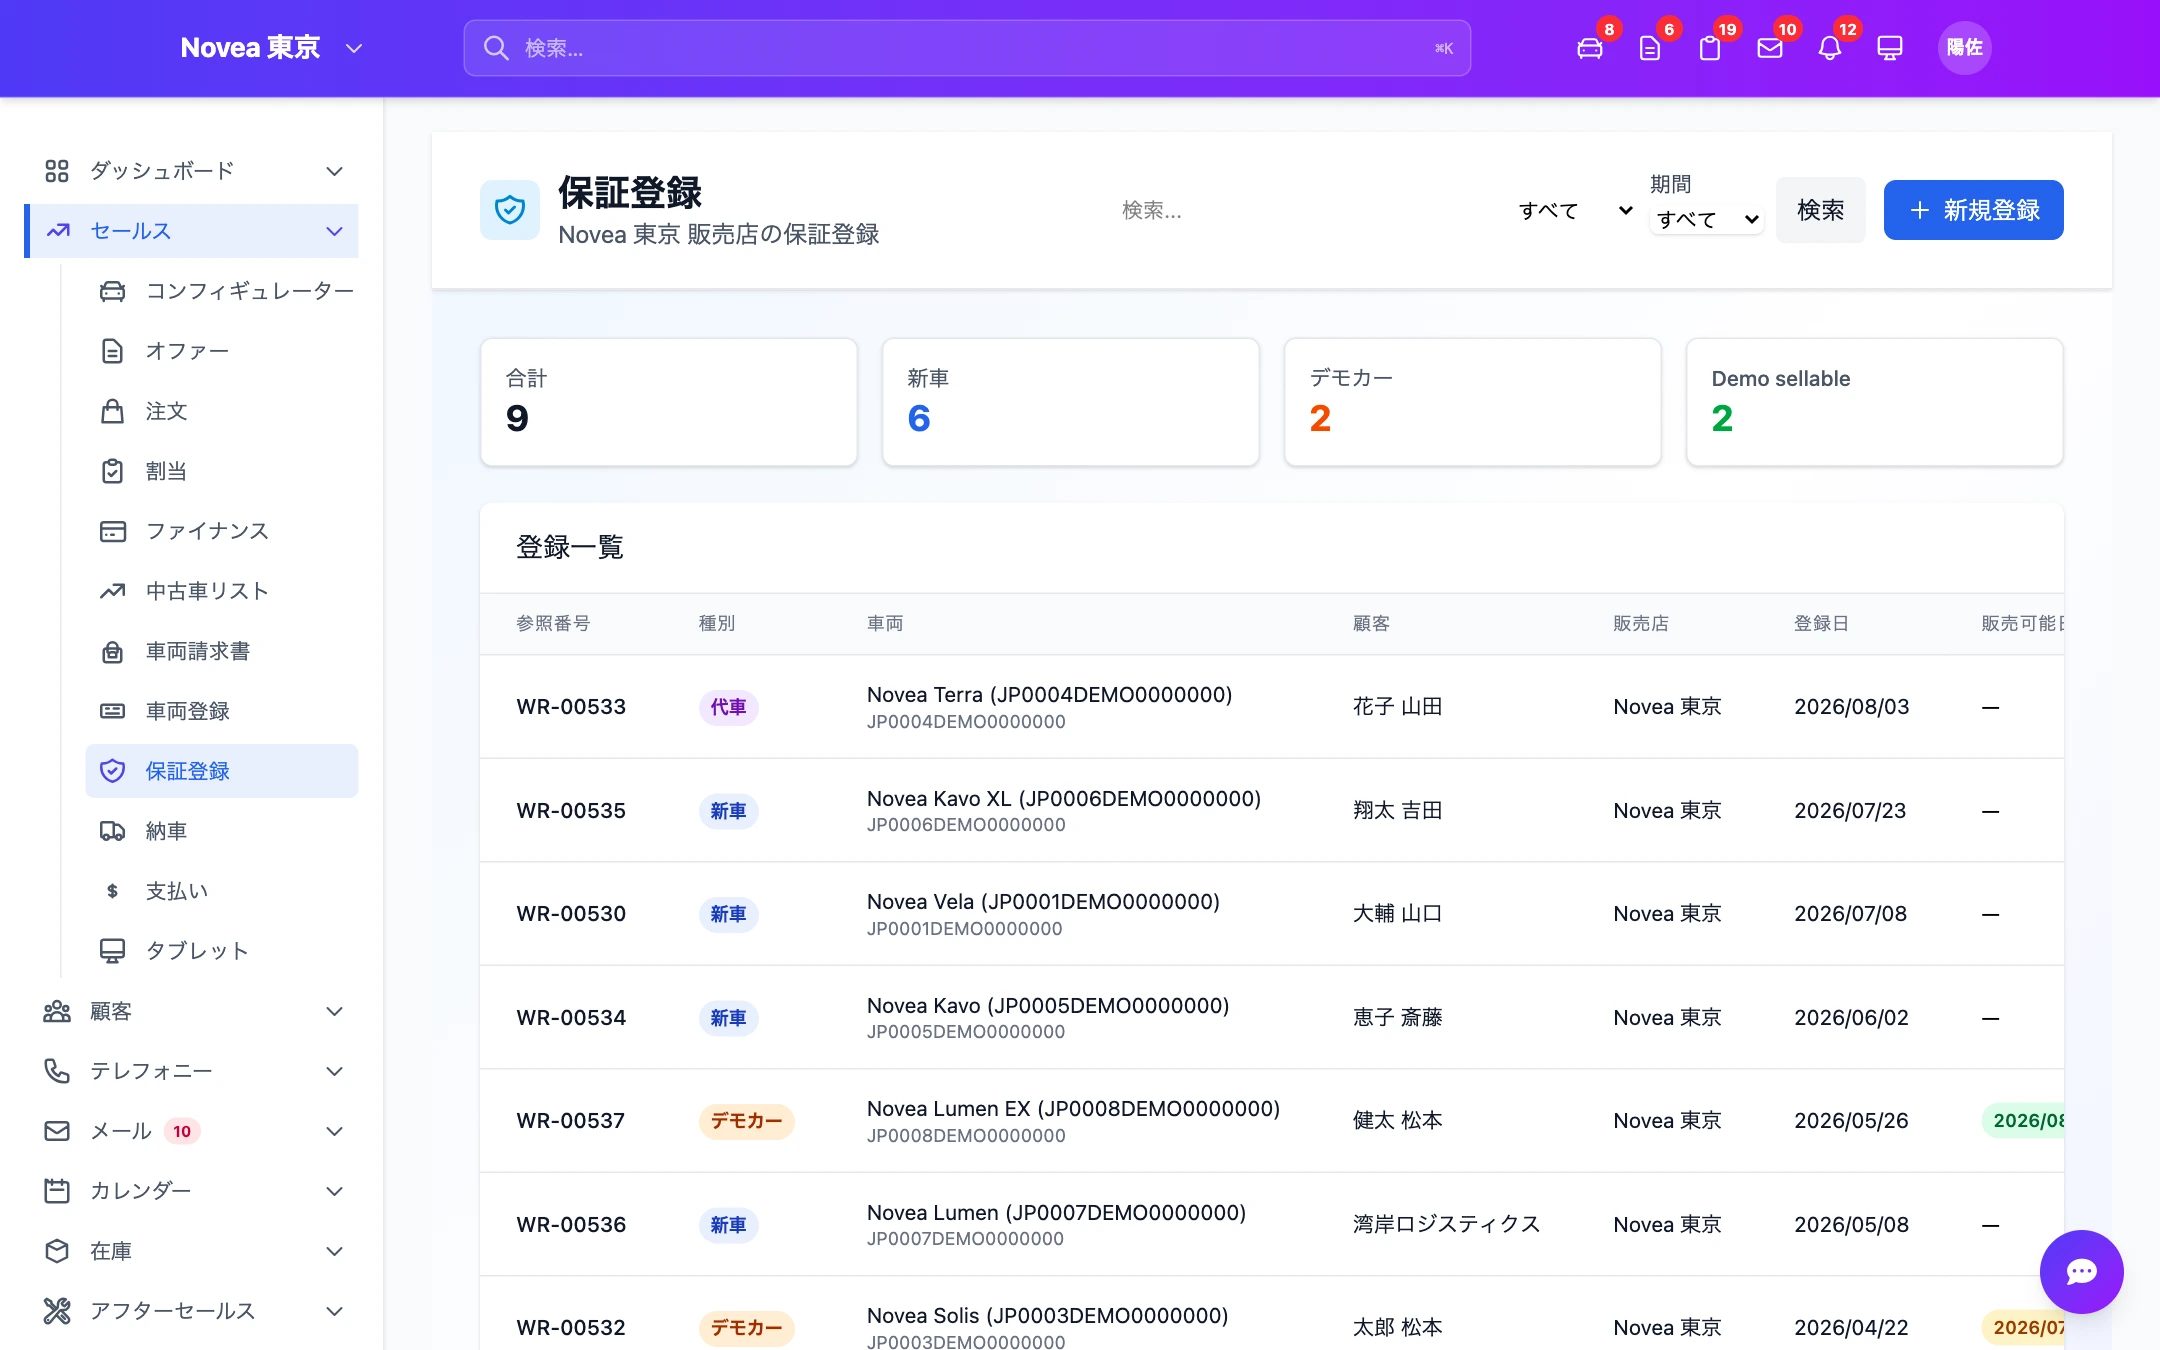Expand the メール section chevron
Image resolution: width=2160 pixels, height=1350 pixels.
(335, 1131)
